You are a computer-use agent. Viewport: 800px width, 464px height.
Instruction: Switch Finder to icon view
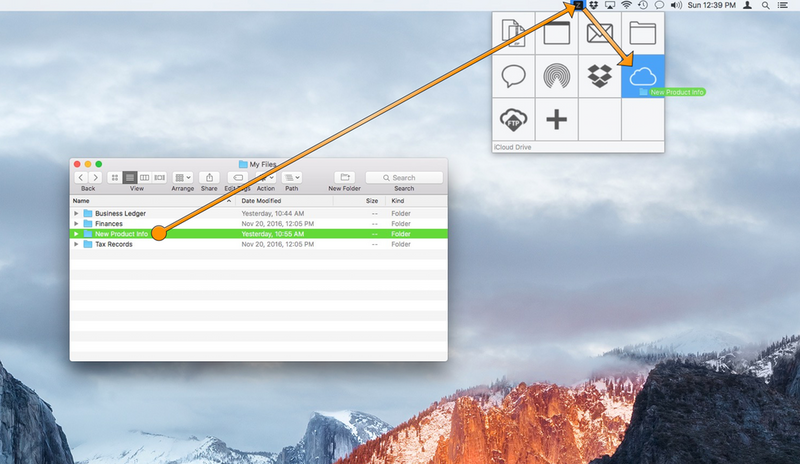[115, 177]
